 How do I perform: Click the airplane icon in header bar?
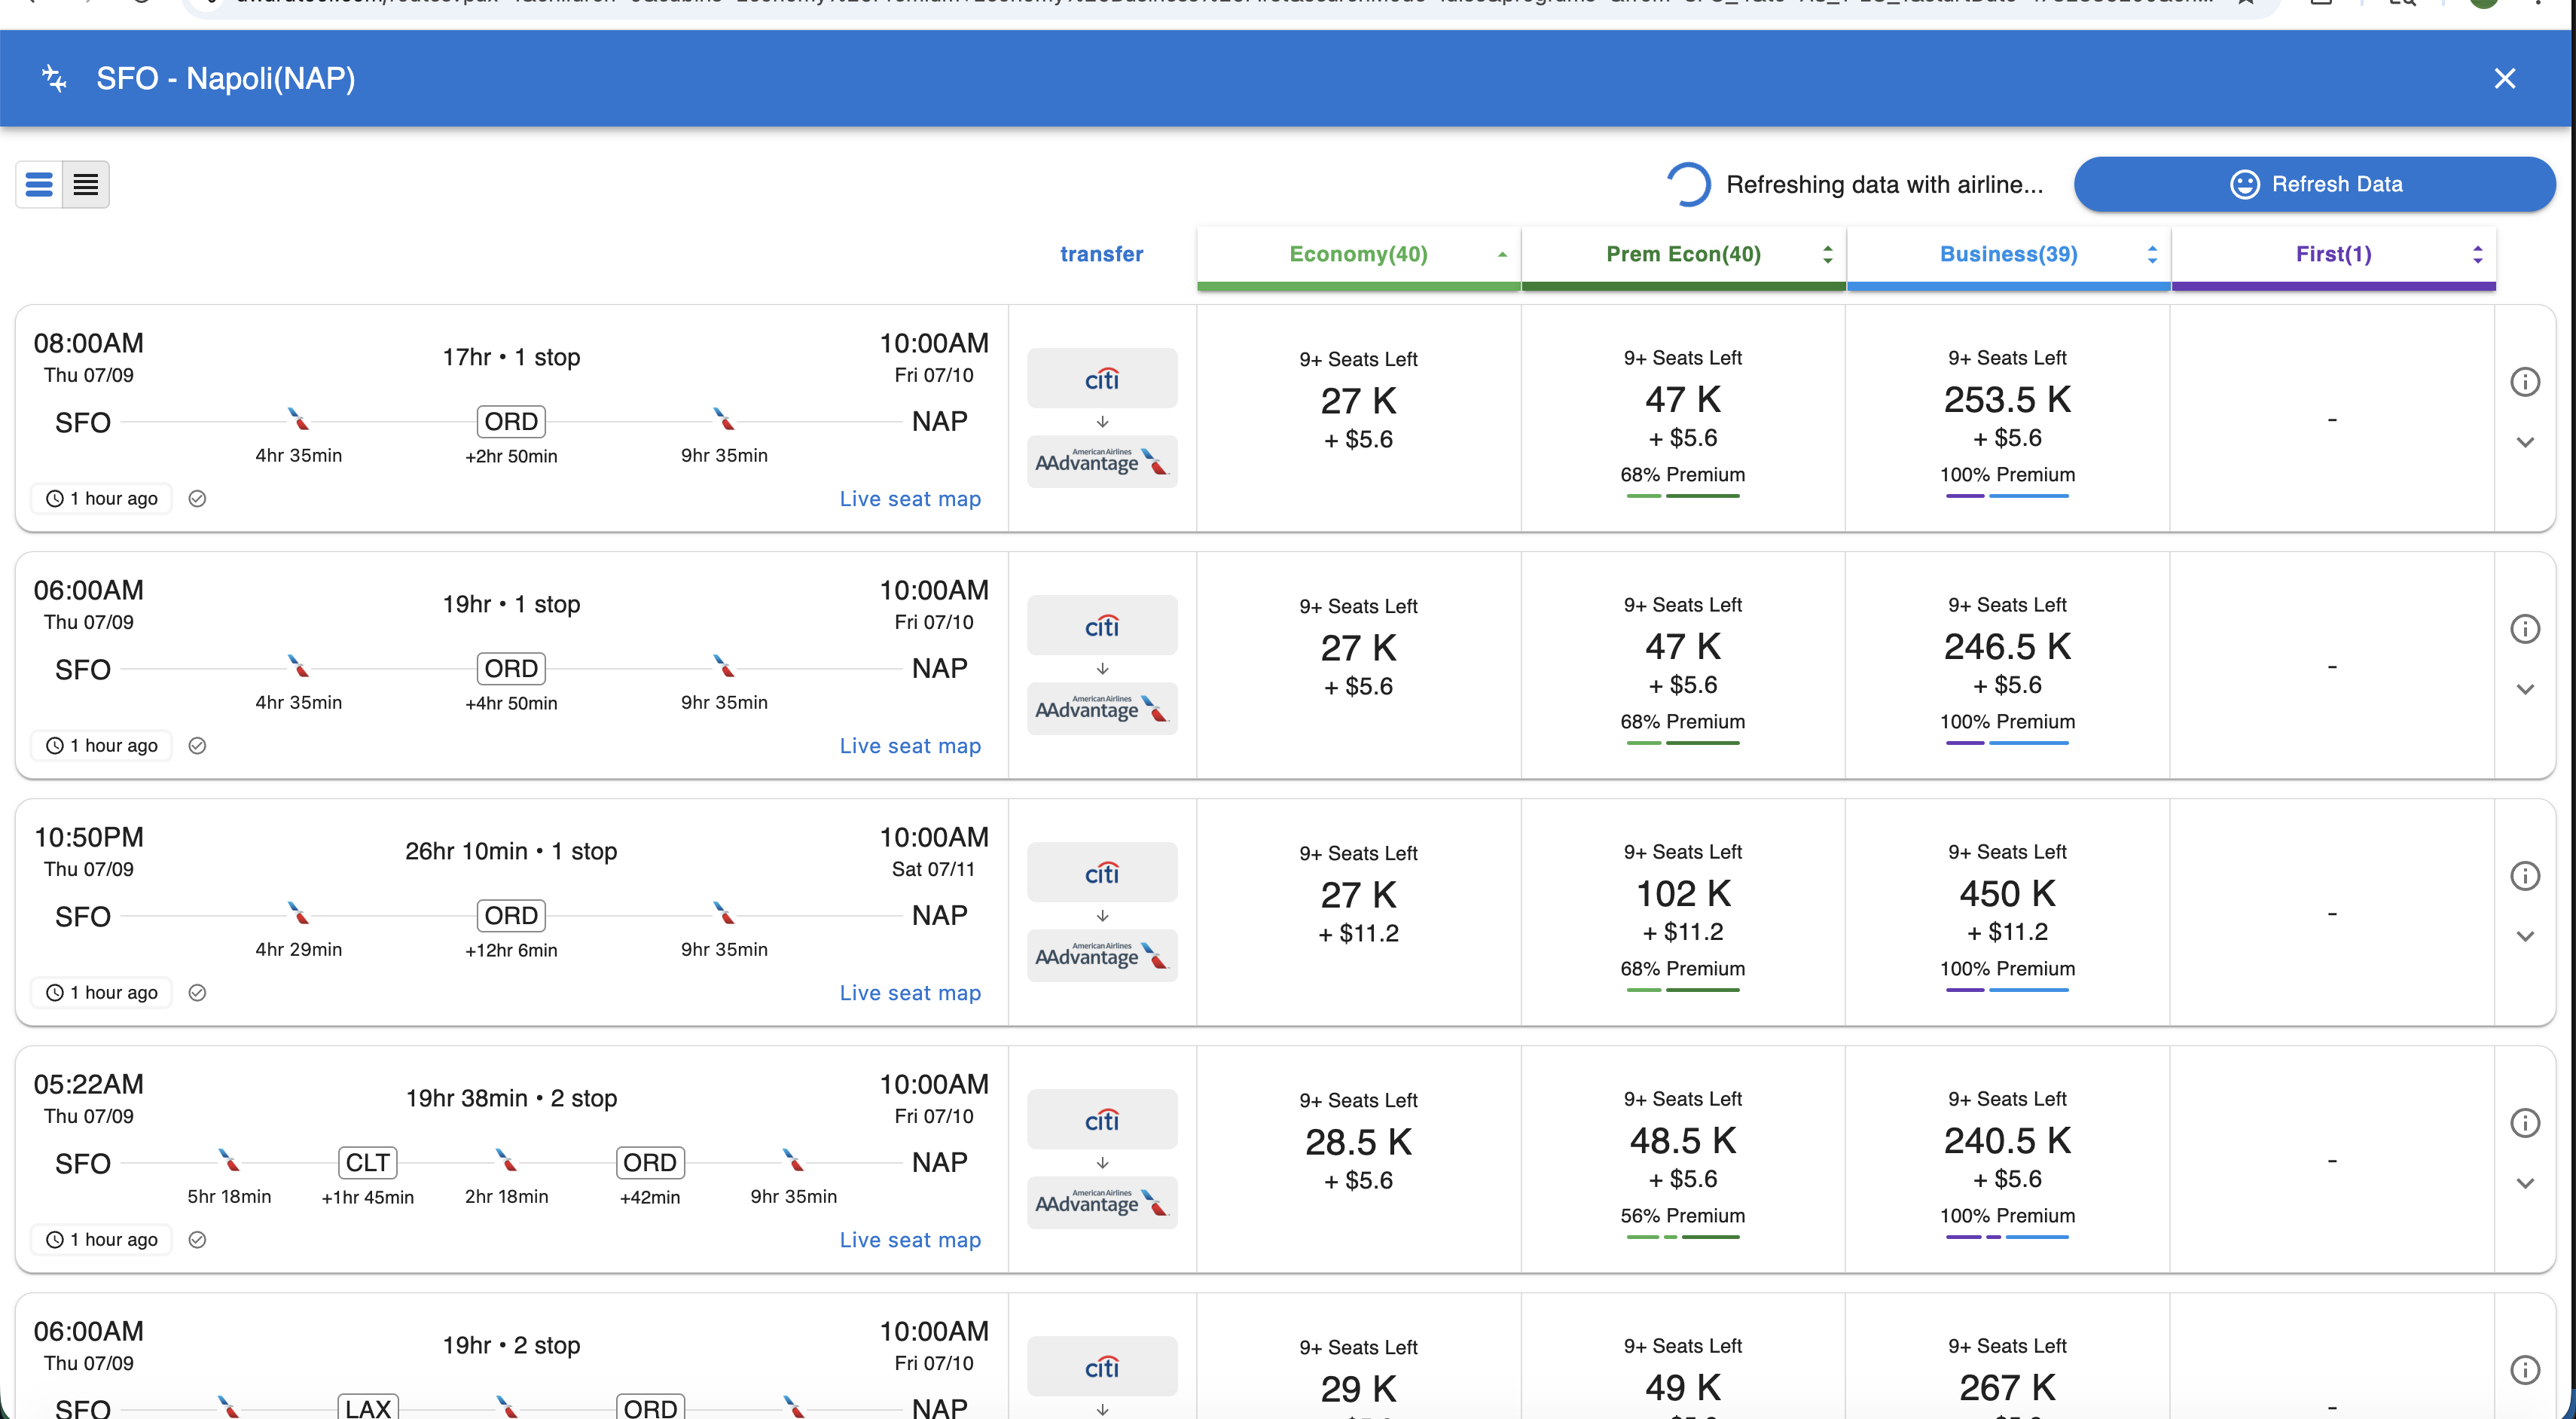pyautogui.click(x=54, y=78)
